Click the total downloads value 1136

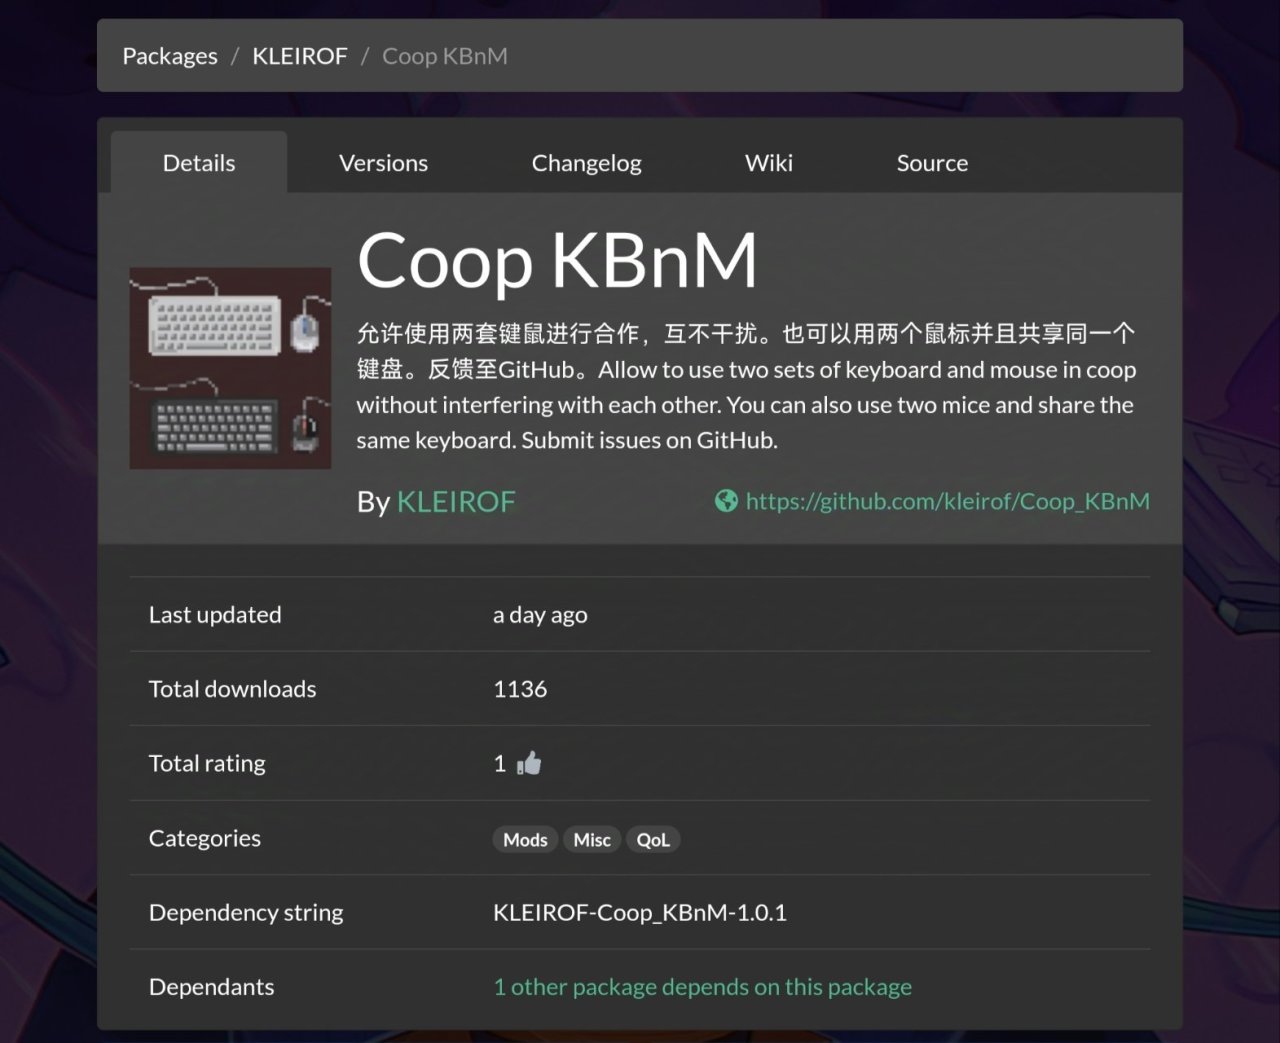pyautogui.click(x=520, y=689)
